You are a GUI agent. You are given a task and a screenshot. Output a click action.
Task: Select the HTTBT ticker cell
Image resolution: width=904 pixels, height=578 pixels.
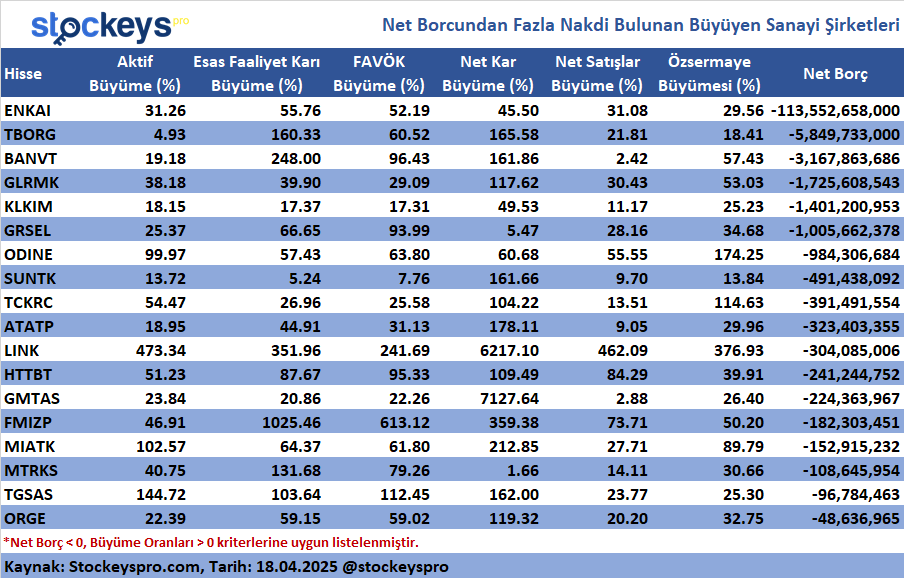[x=28, y=375]
